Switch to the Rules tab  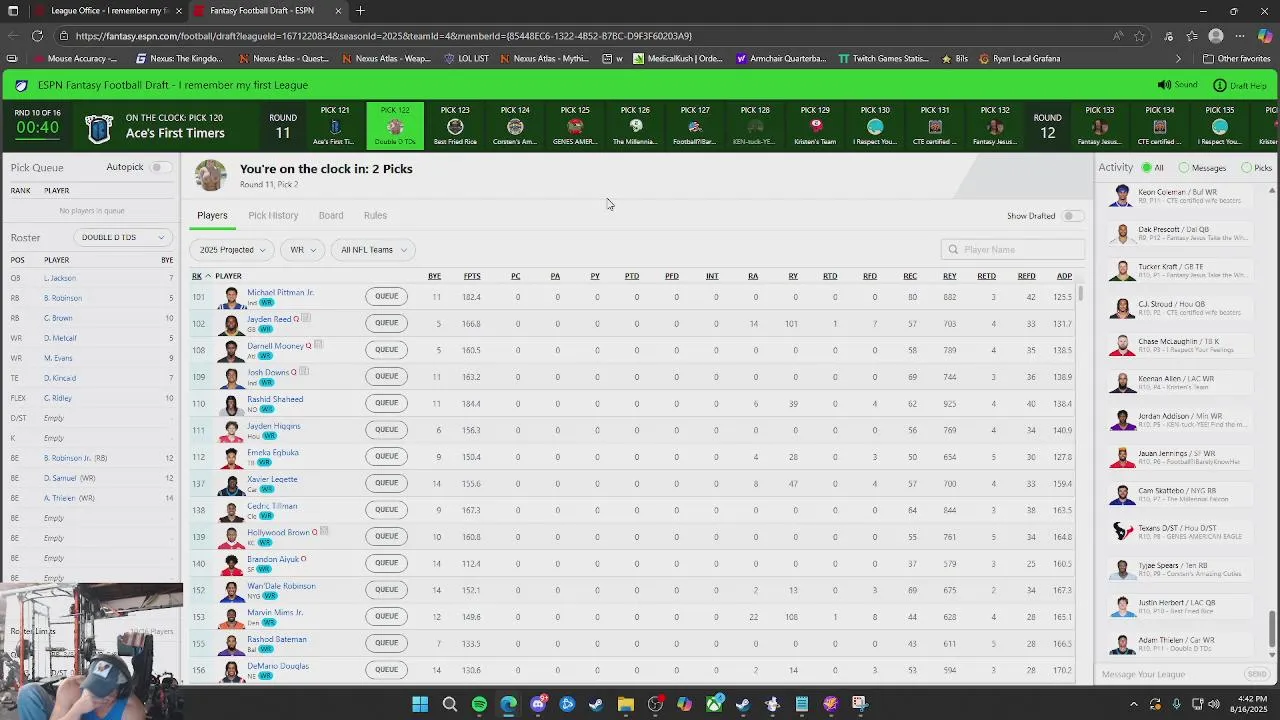[x=375, y=216]
